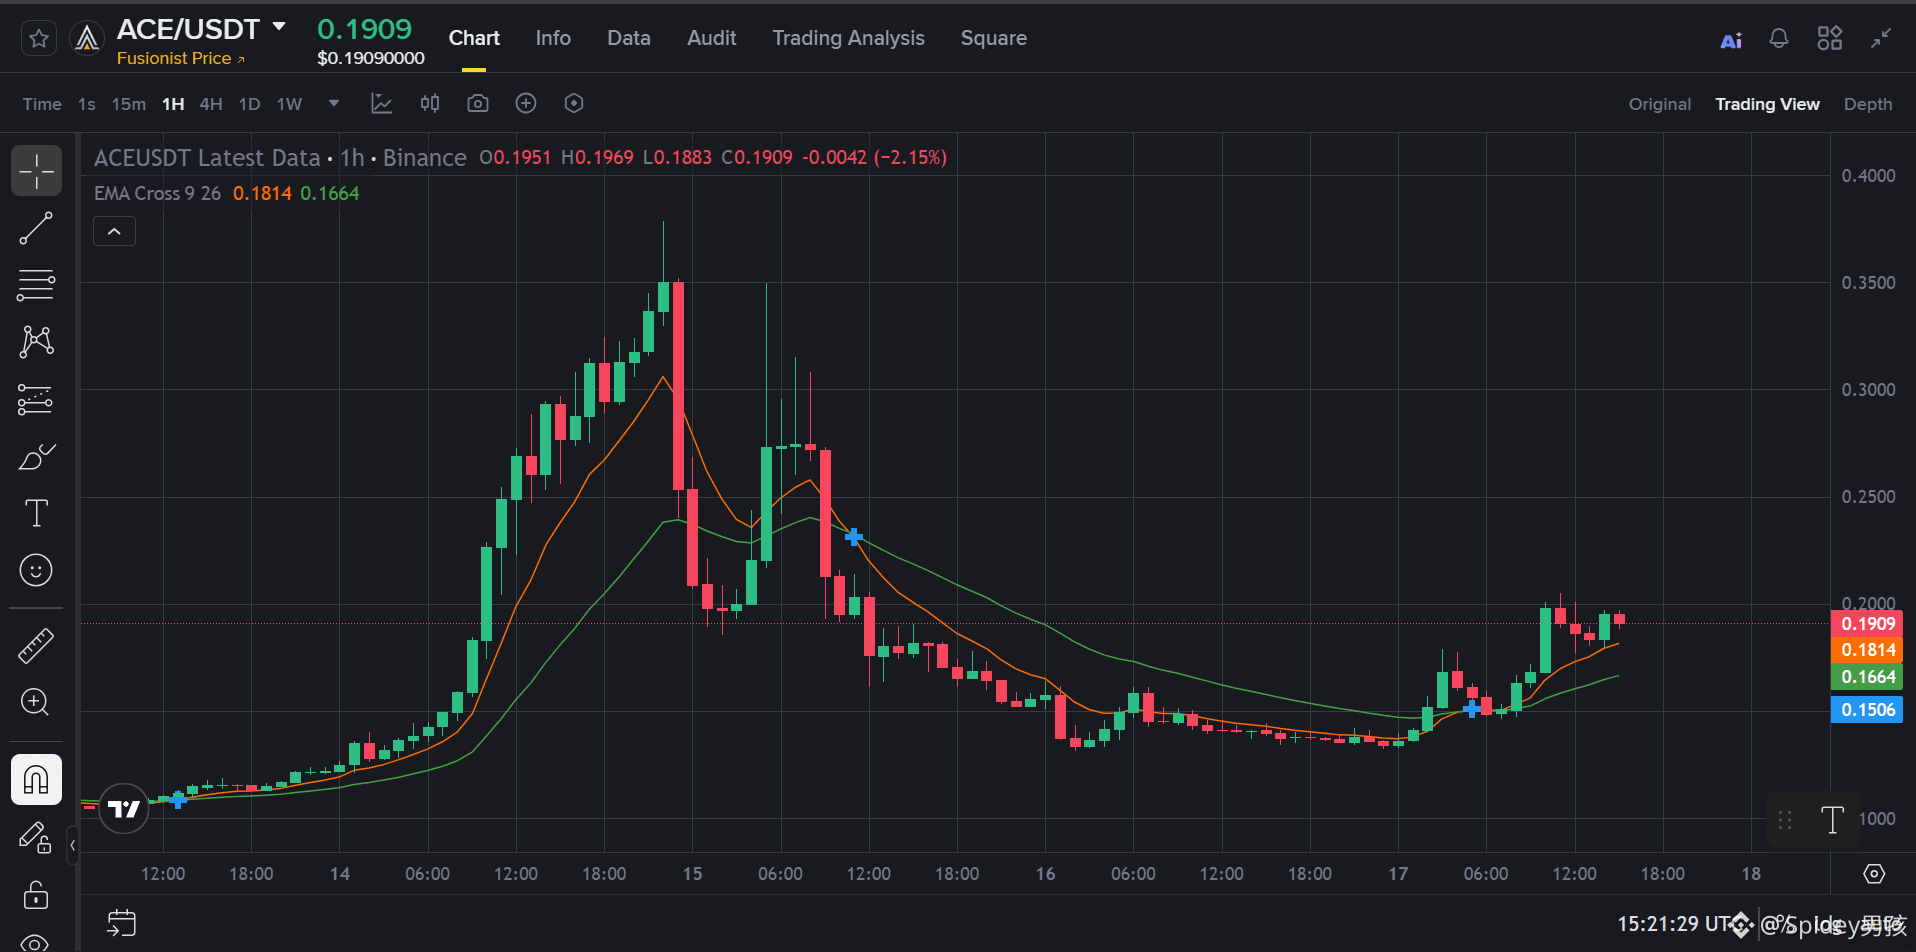Screen dimensions: 1916x952
Task: Open the AI assistant icon
Action: point(1731,39)
